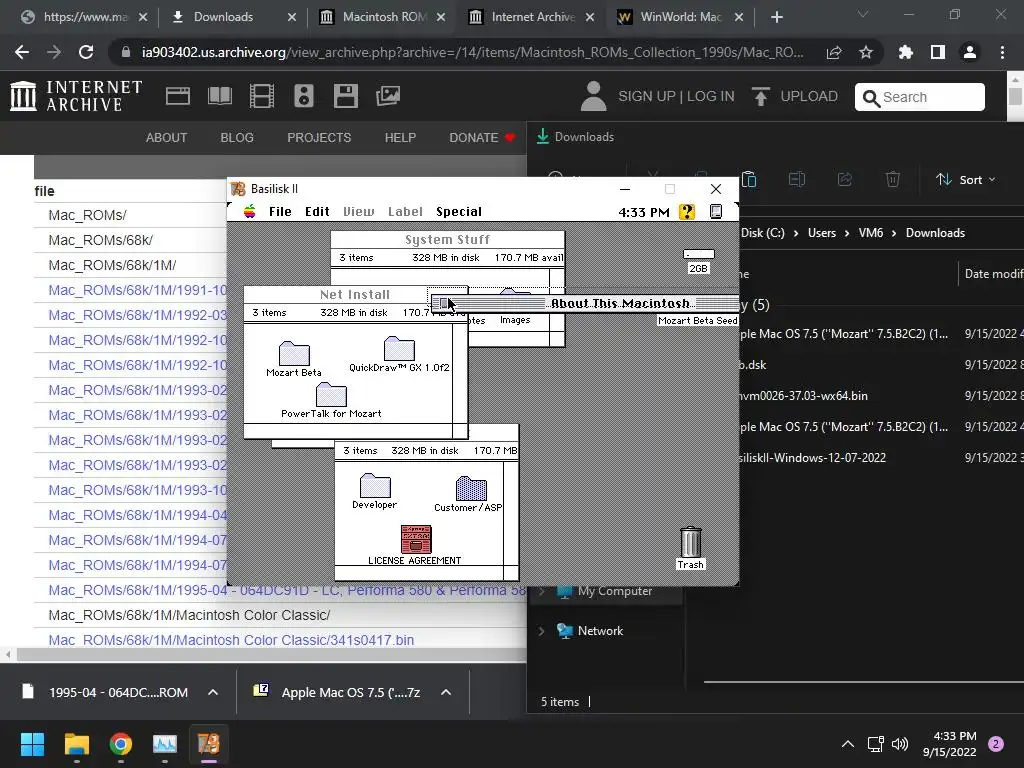The height and width of the screenshot is (768, 1024).
Task: Open the ABOUT link
Action: pyautogui.click(x=167, y=138)
